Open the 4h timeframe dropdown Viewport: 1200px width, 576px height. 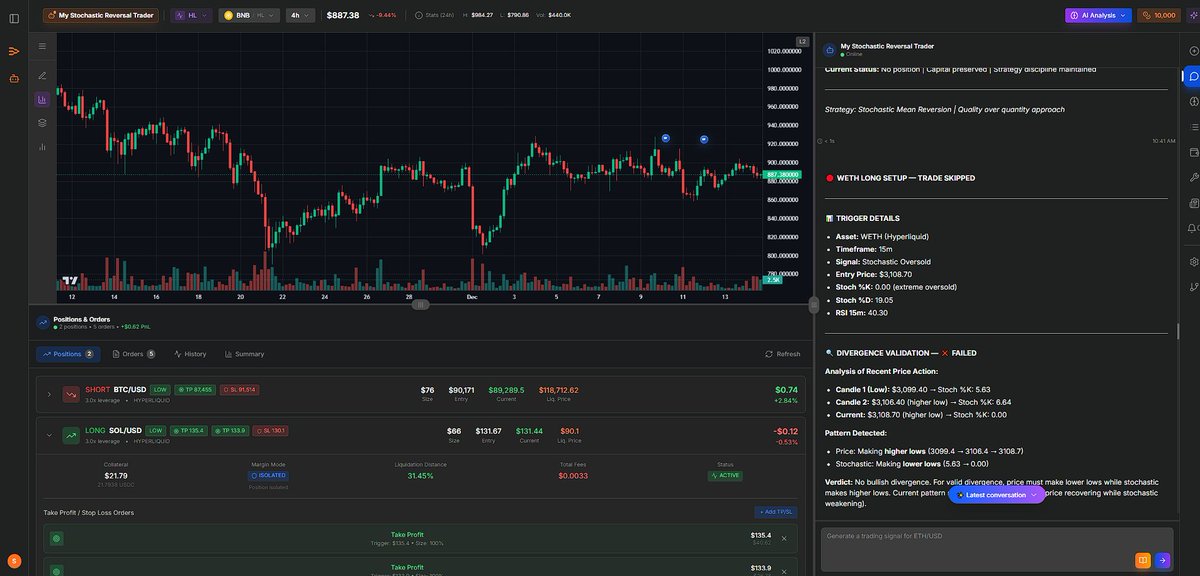click(x=300, y=15)
